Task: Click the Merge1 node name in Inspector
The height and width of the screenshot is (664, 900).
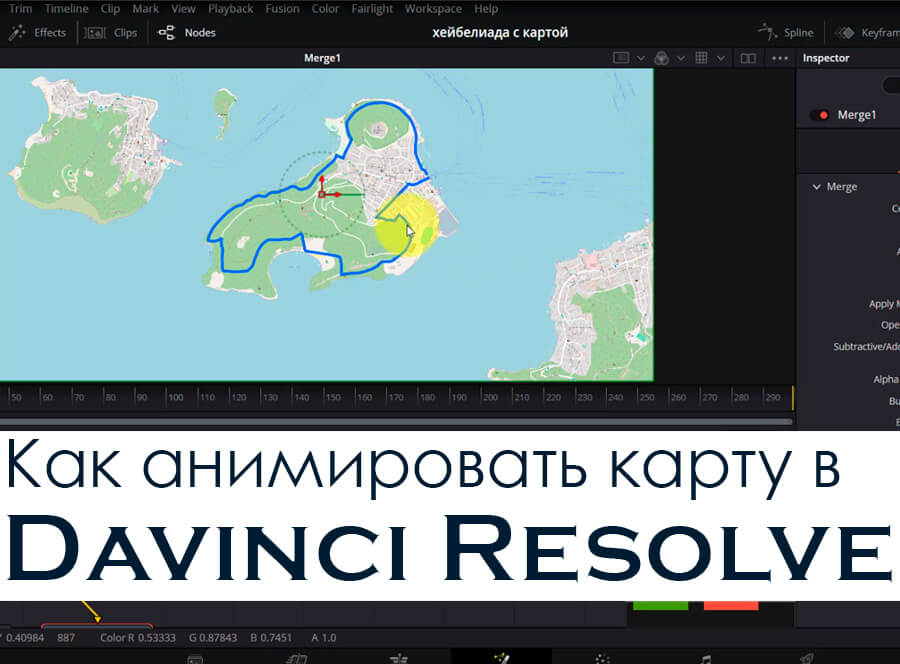Action: click(857, 115)
